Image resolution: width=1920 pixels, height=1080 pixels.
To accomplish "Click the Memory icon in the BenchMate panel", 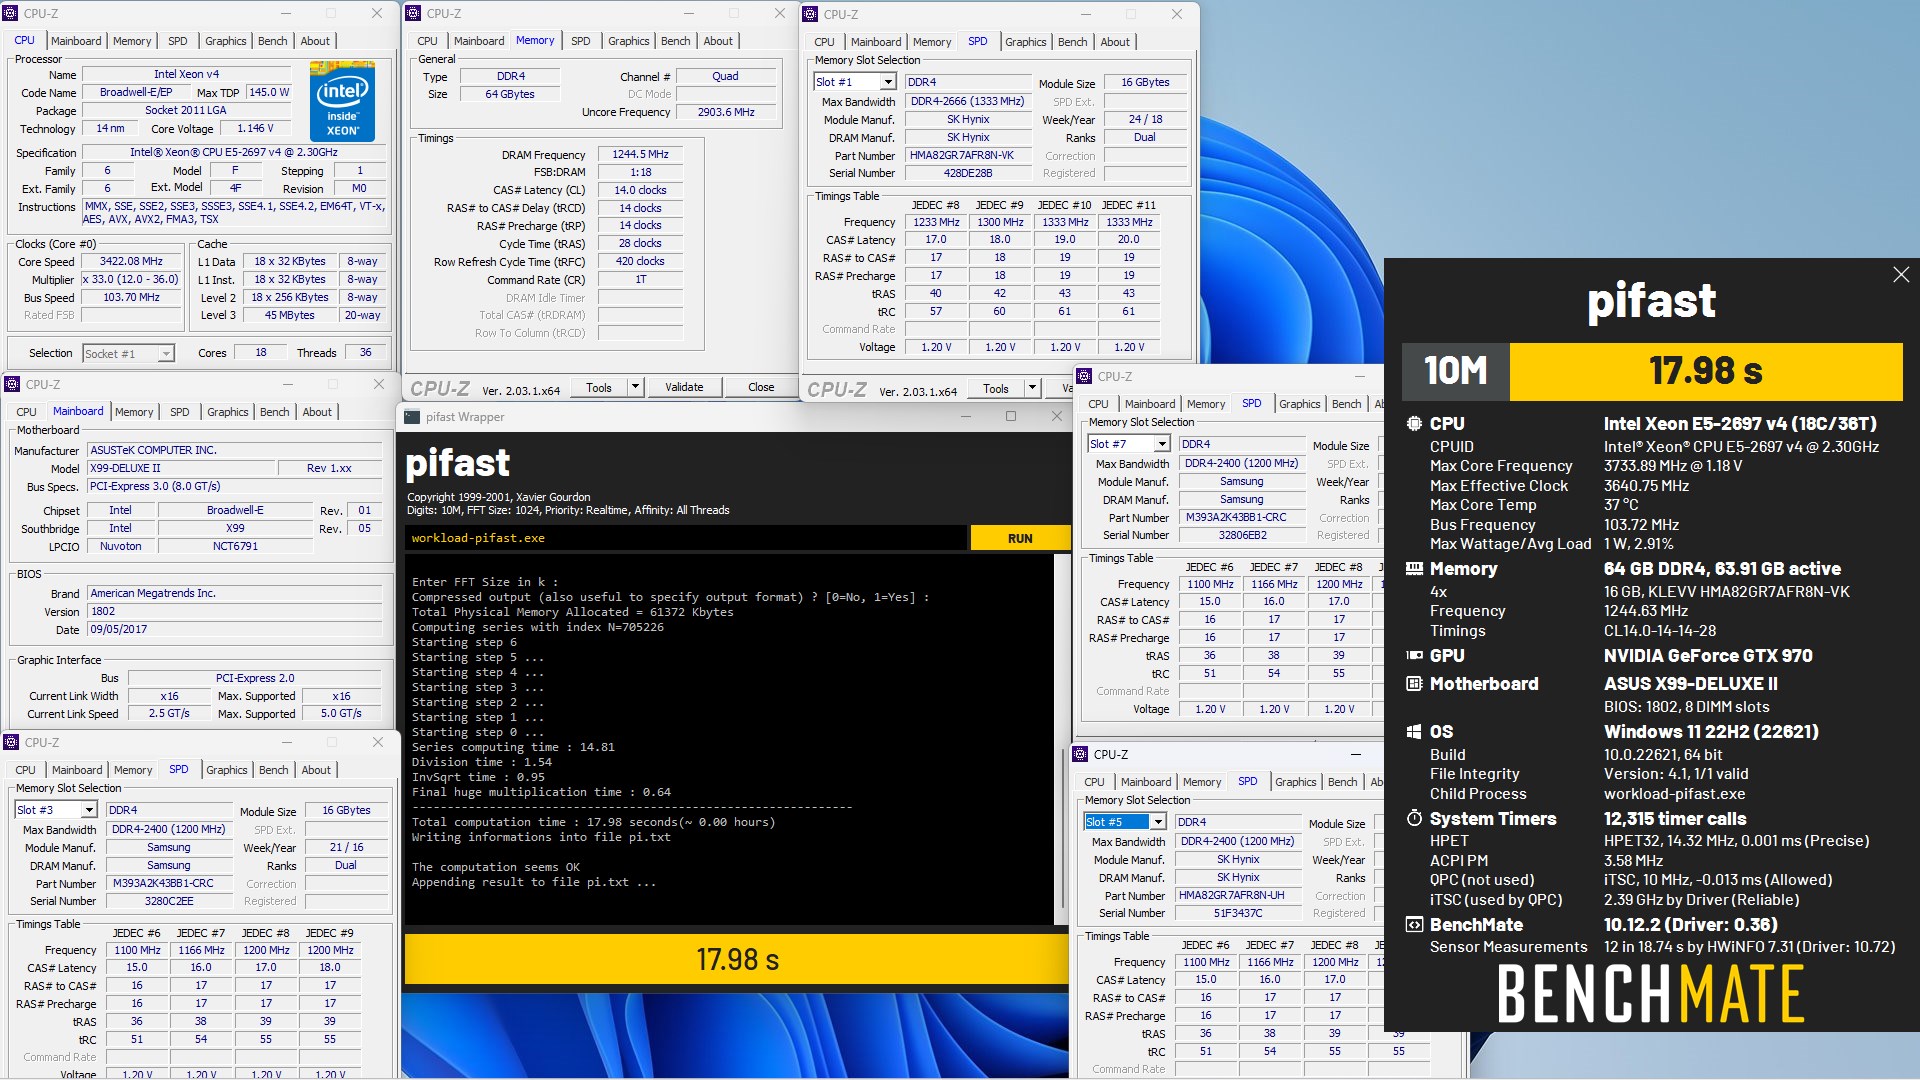I will (1414, 568).
